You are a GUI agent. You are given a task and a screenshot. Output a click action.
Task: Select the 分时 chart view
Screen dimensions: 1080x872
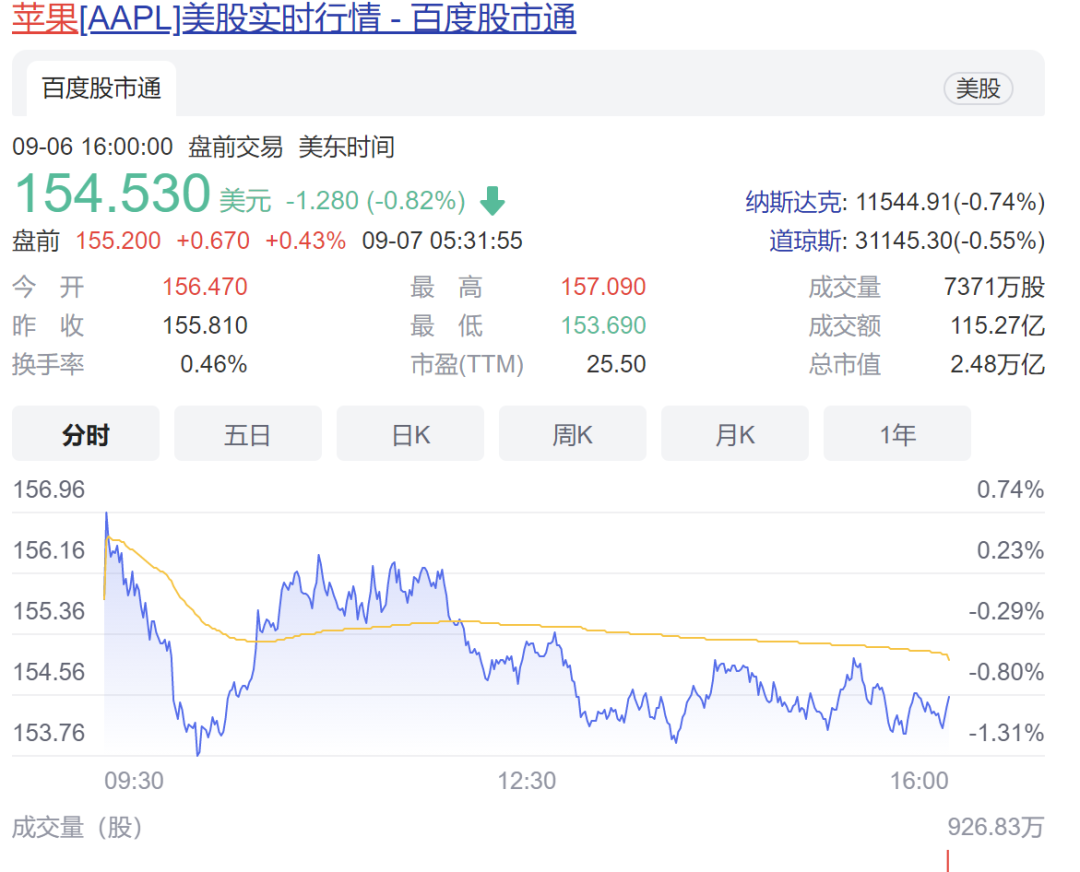85,433
